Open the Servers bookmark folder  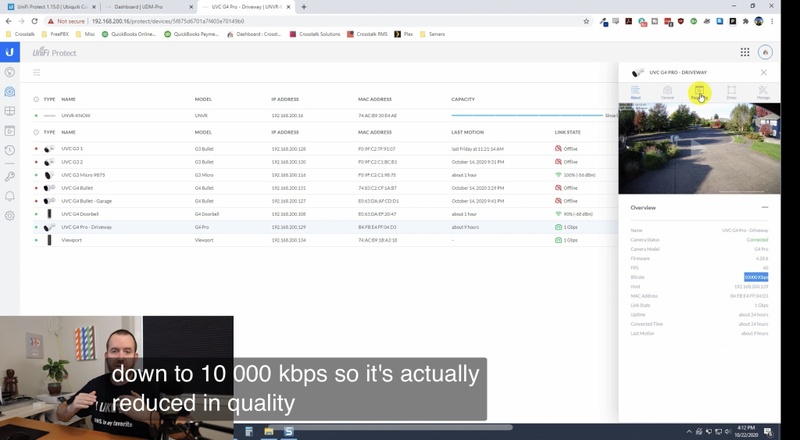click(432, 34)
